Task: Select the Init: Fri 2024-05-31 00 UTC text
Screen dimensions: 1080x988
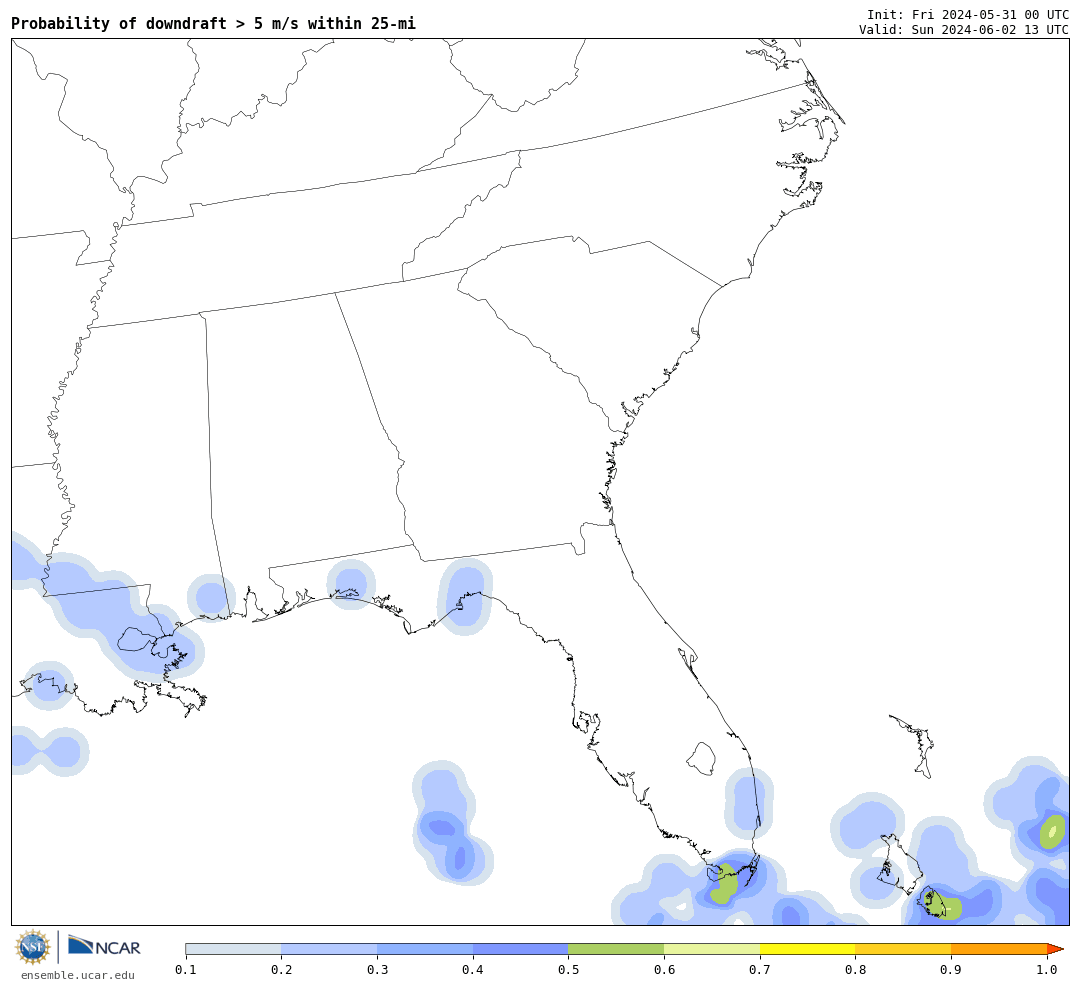Action: 968,14
